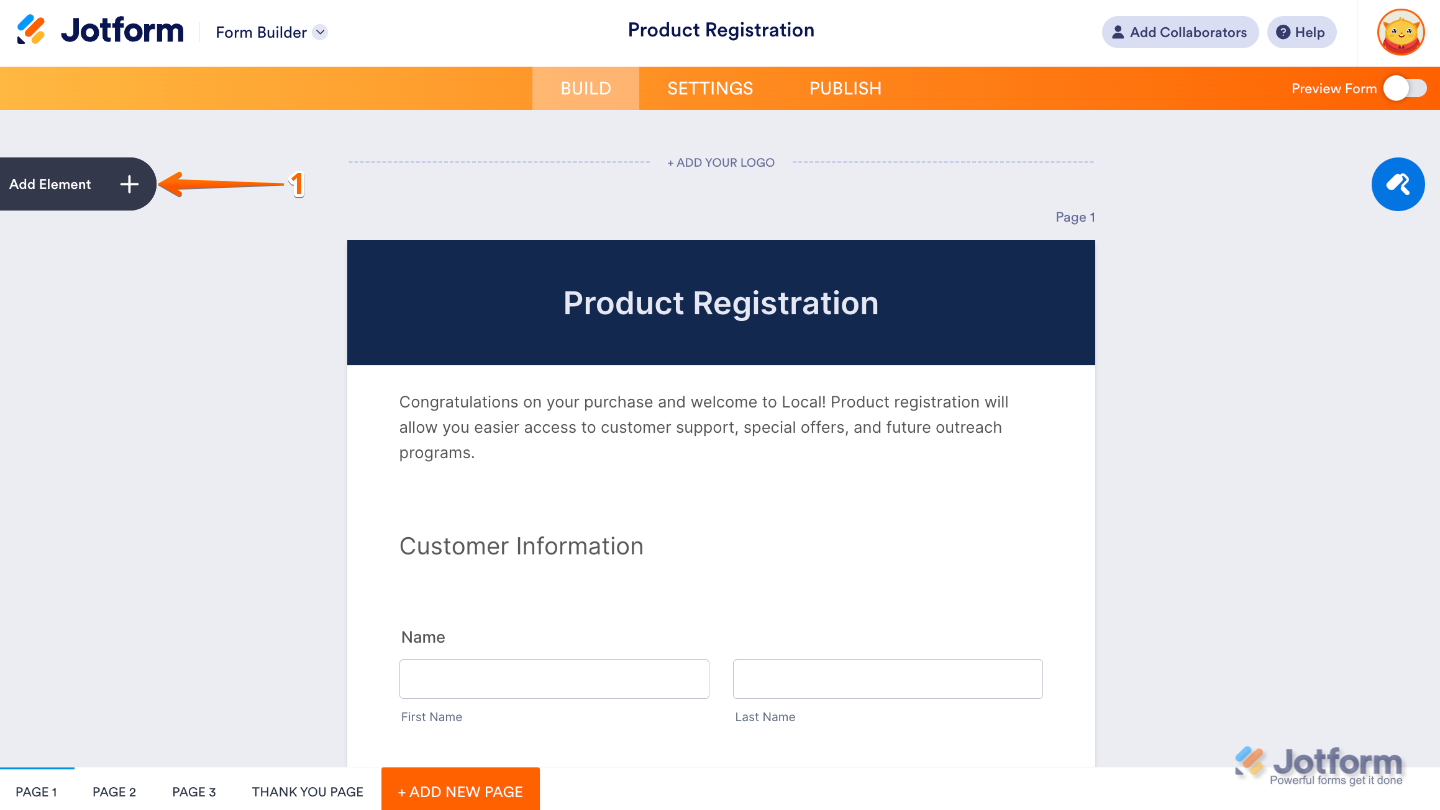This screenshot has width=1440, height=810.
Task: Switch to PAGE 2
Action: point(113,791)
